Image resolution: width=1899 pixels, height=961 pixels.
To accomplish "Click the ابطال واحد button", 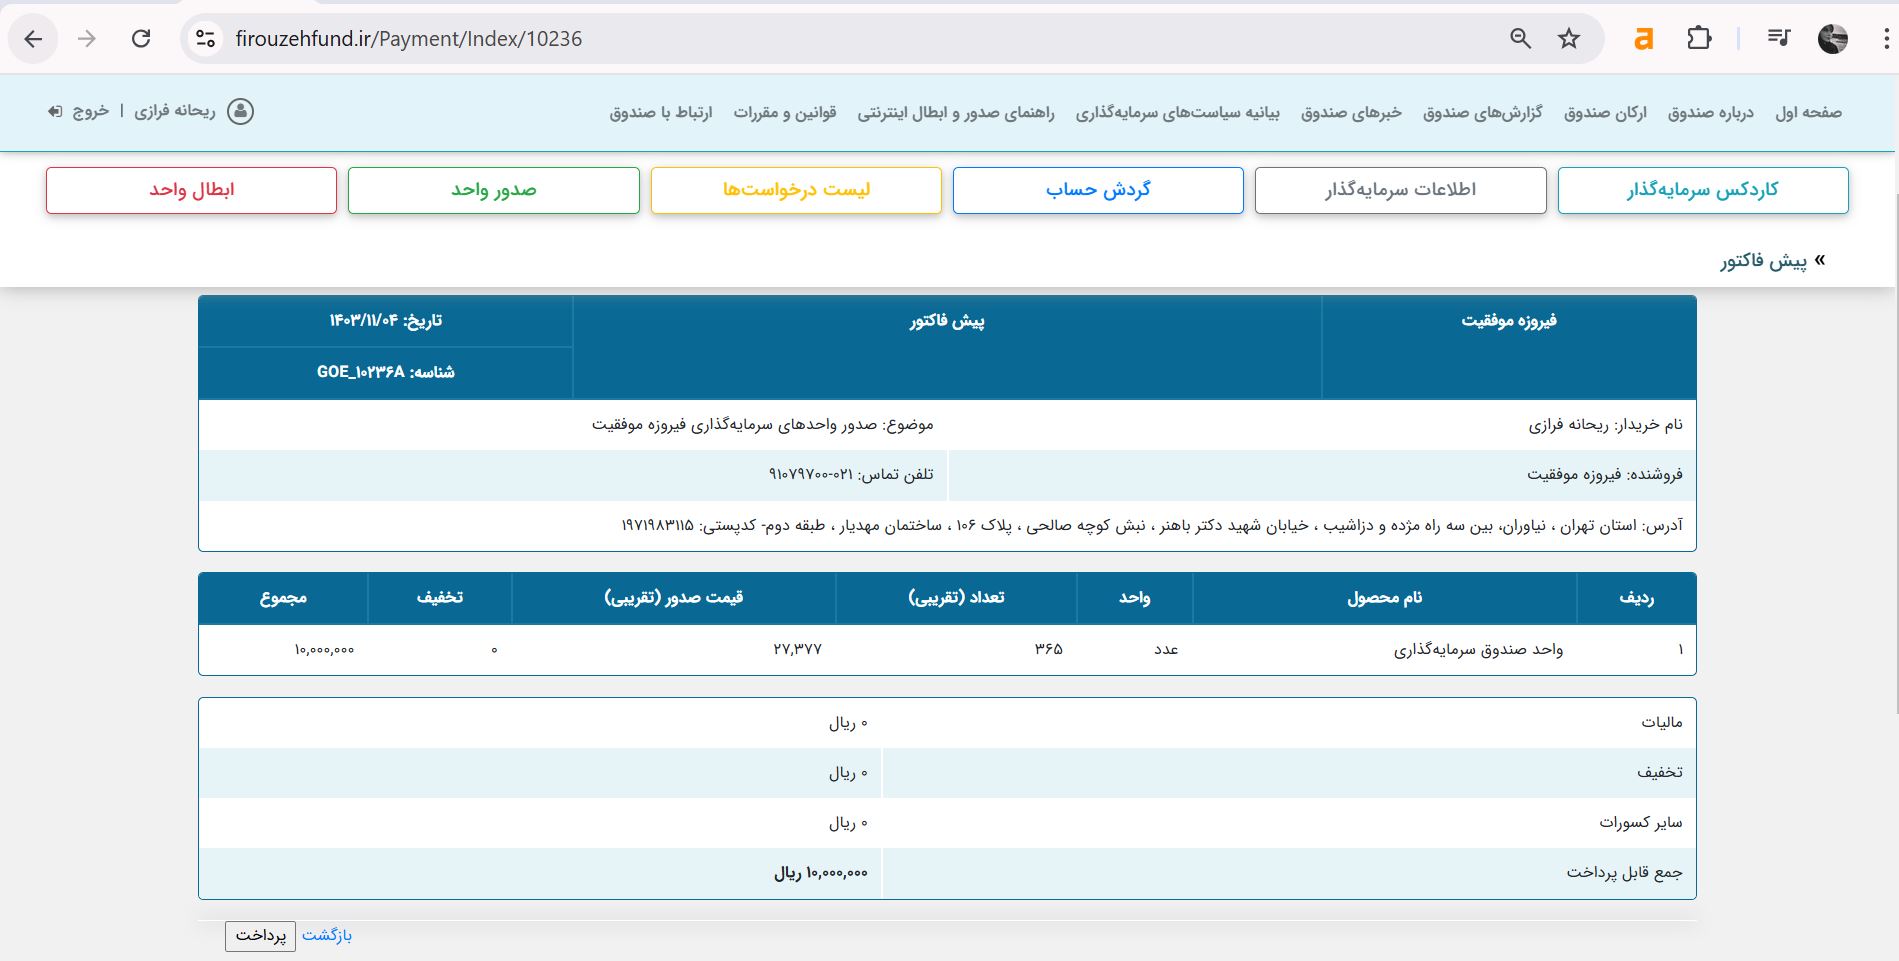I will point(191,190).
